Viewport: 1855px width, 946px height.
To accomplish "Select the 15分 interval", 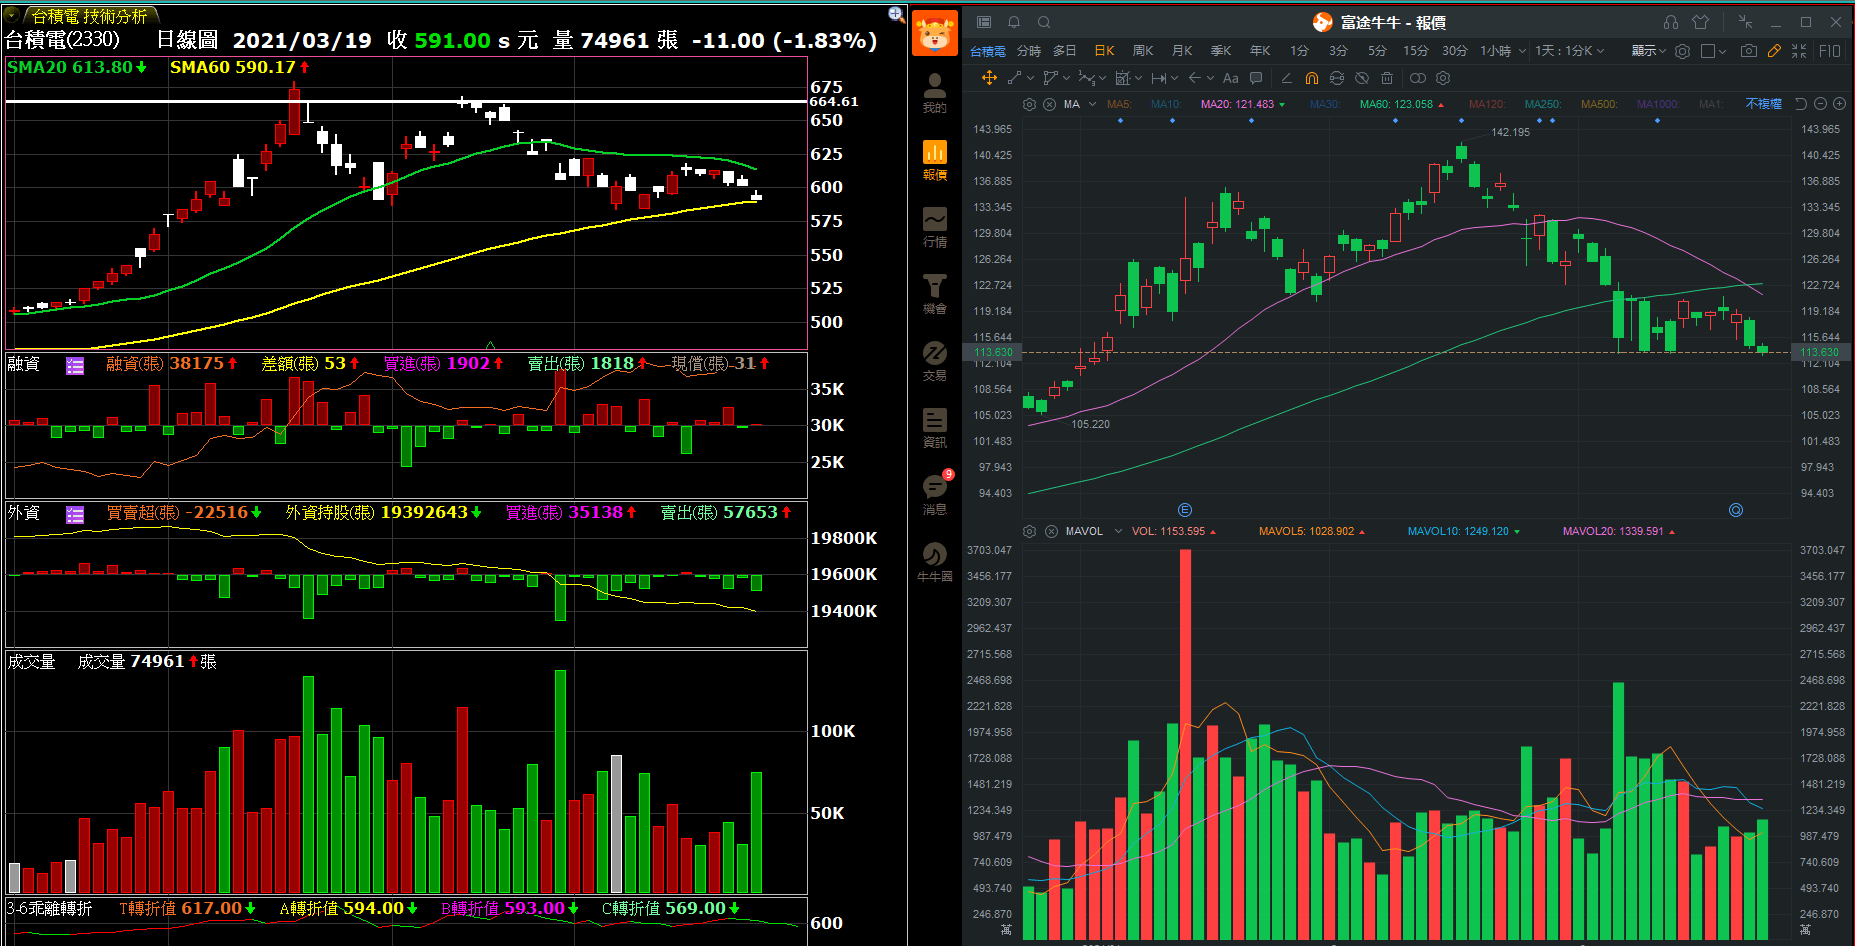I will point(1415,50).
